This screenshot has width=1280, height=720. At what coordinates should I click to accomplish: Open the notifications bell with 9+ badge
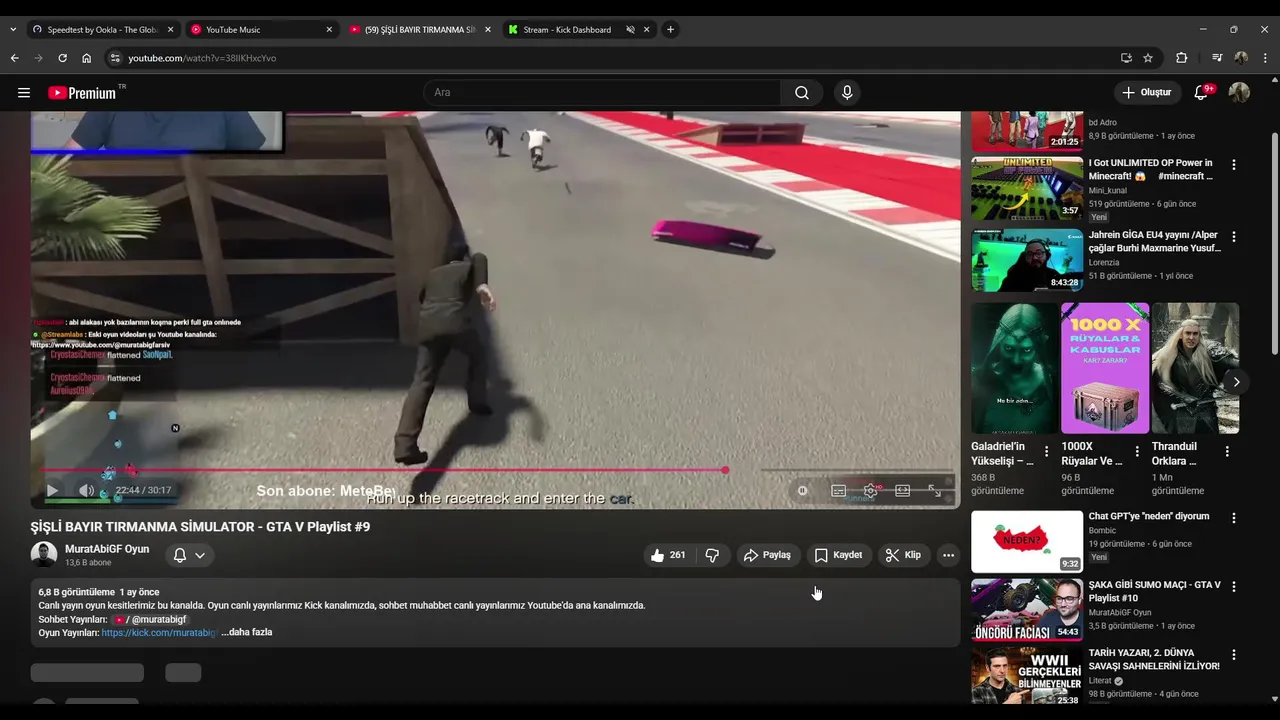click(x=1202, y=93)
